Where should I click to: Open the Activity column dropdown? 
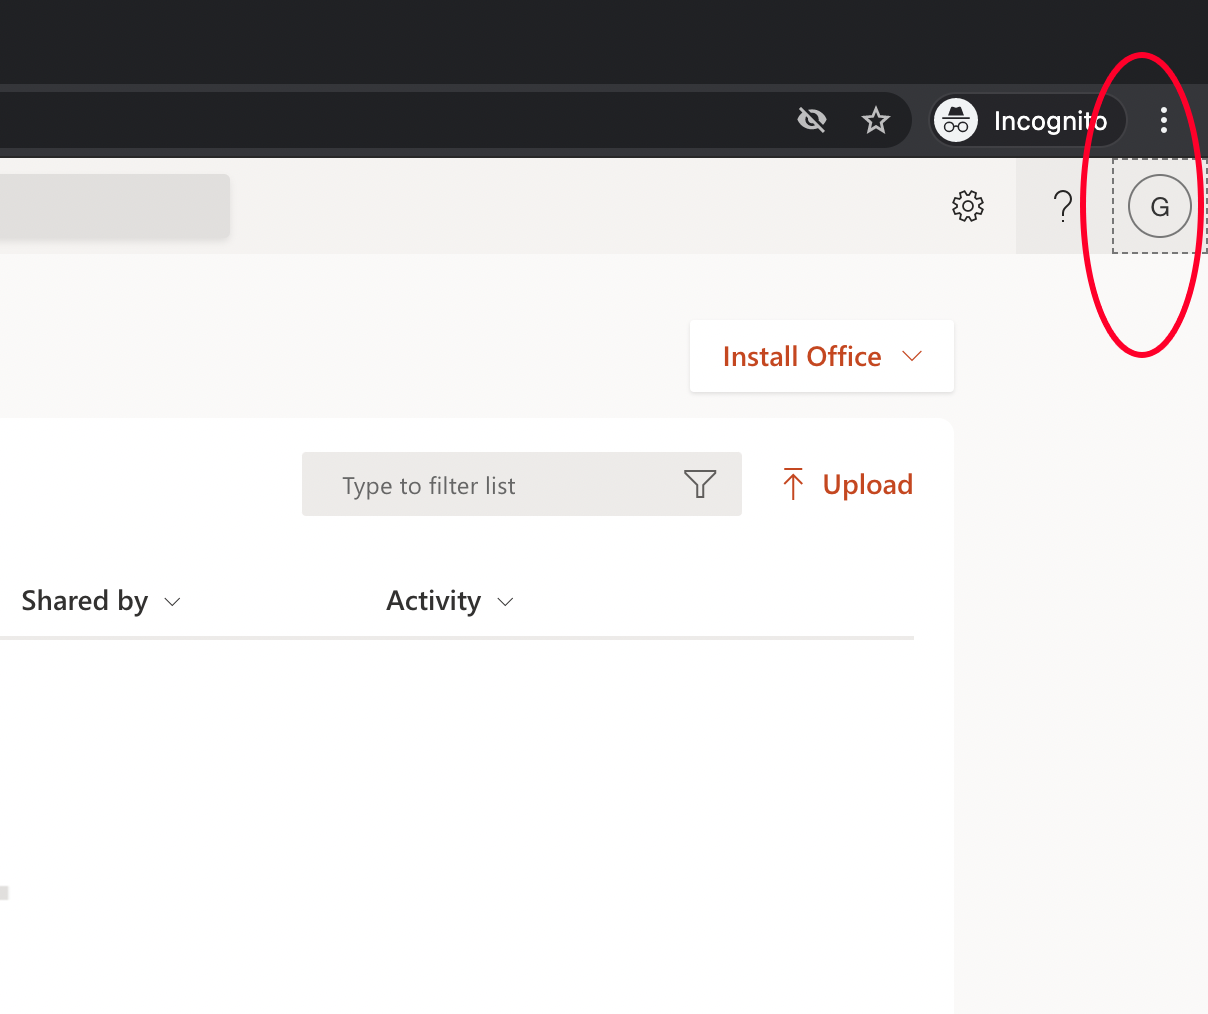coord(450,601)
